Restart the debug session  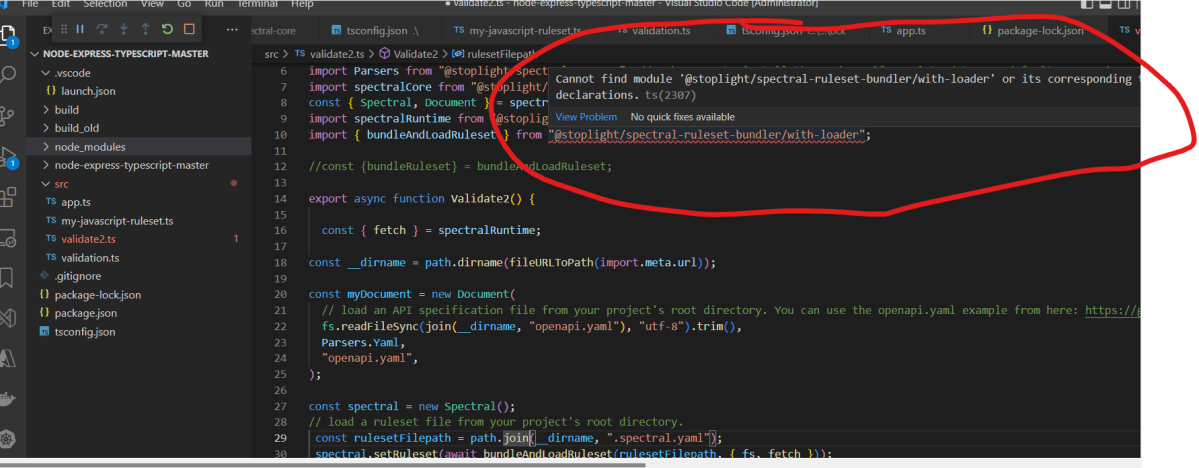click(x=167, y=29)
